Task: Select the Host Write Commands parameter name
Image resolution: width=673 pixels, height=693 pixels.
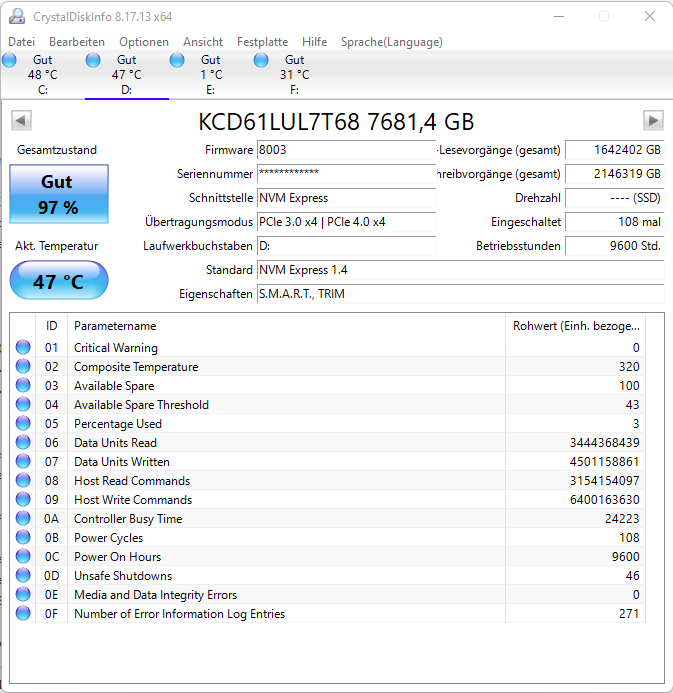Action: point(133,500)
